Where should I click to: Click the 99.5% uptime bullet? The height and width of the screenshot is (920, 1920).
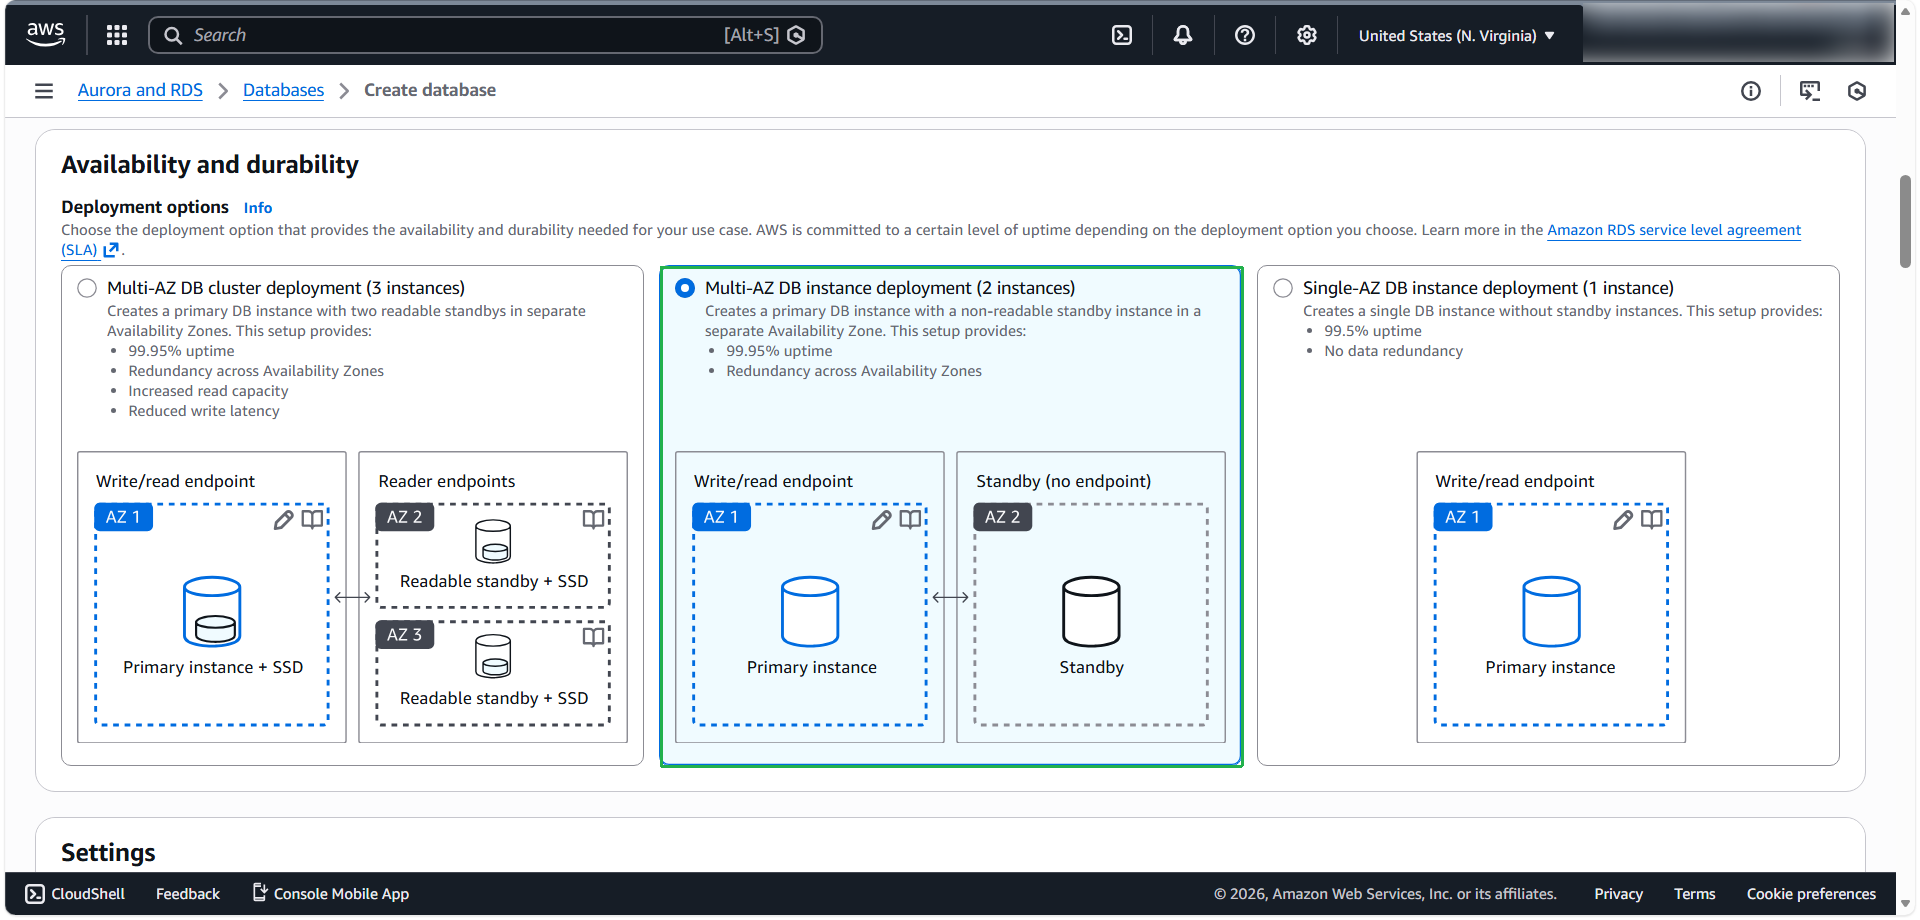point(1373,331)
